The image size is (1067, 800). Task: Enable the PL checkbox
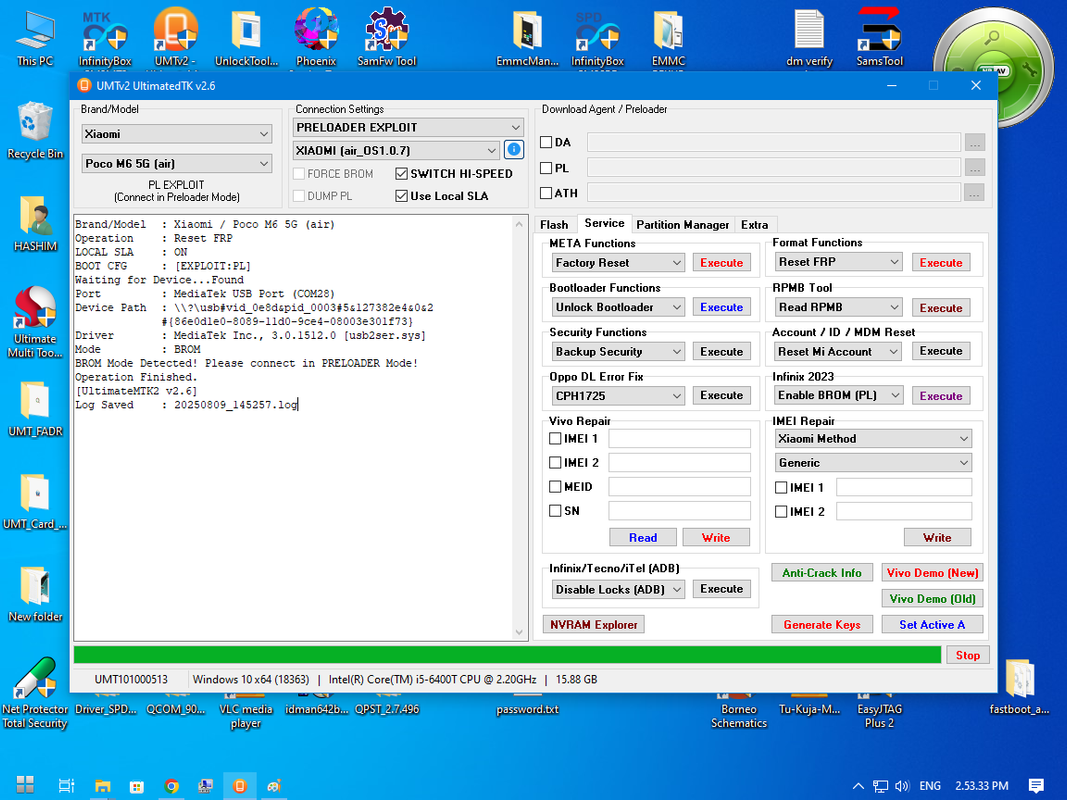coord(546,167)
